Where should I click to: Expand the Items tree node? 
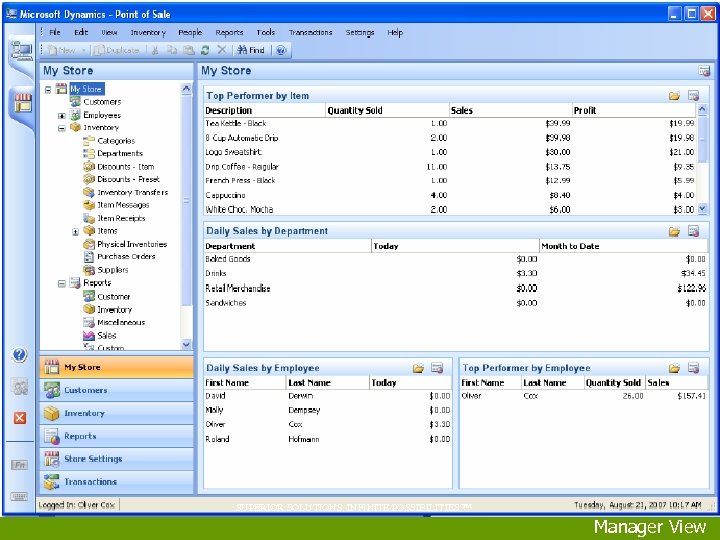[75, 232]
